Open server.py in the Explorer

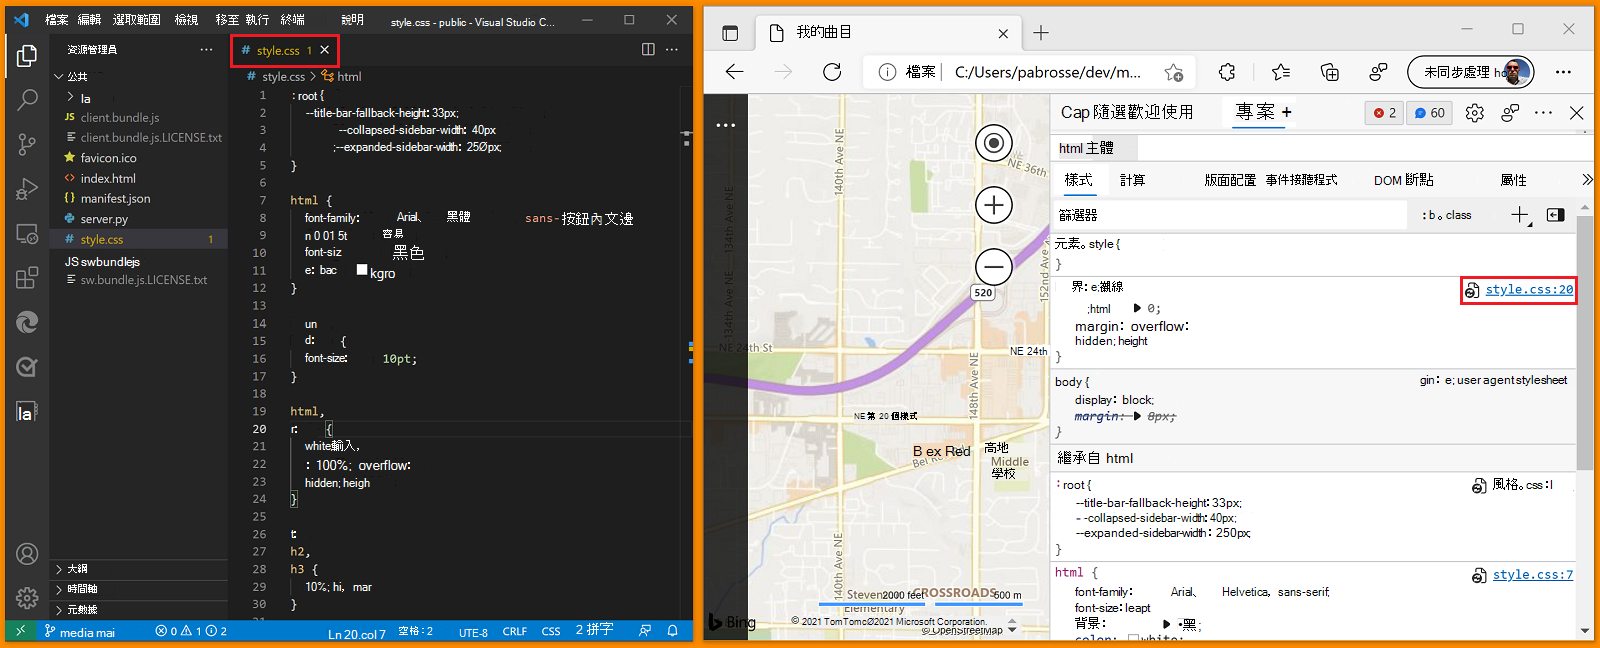[138, 219]
